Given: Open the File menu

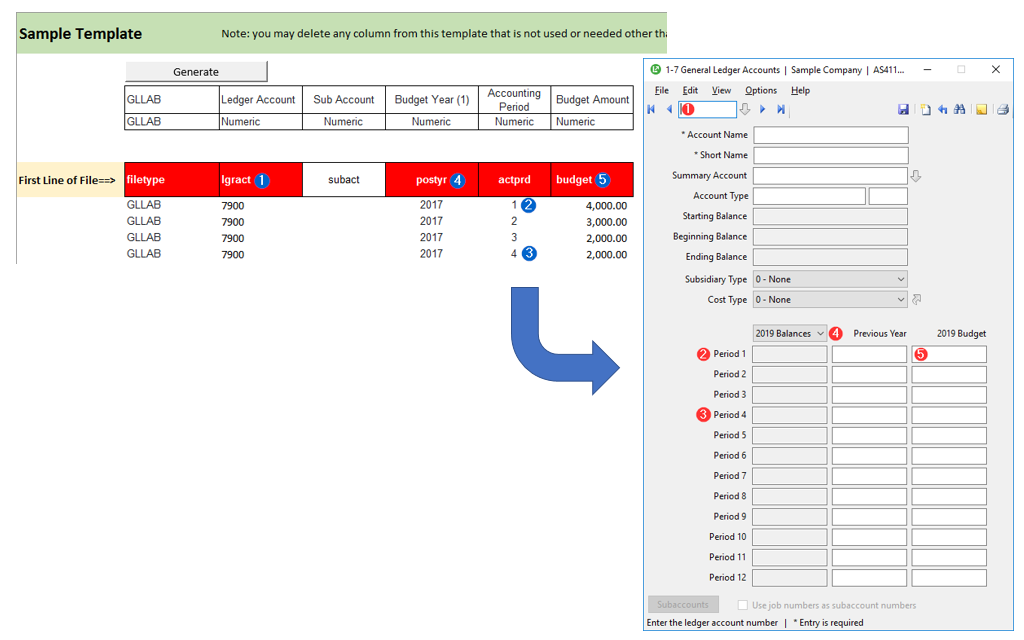Looking at the screenshot, I should click(662, 90).
